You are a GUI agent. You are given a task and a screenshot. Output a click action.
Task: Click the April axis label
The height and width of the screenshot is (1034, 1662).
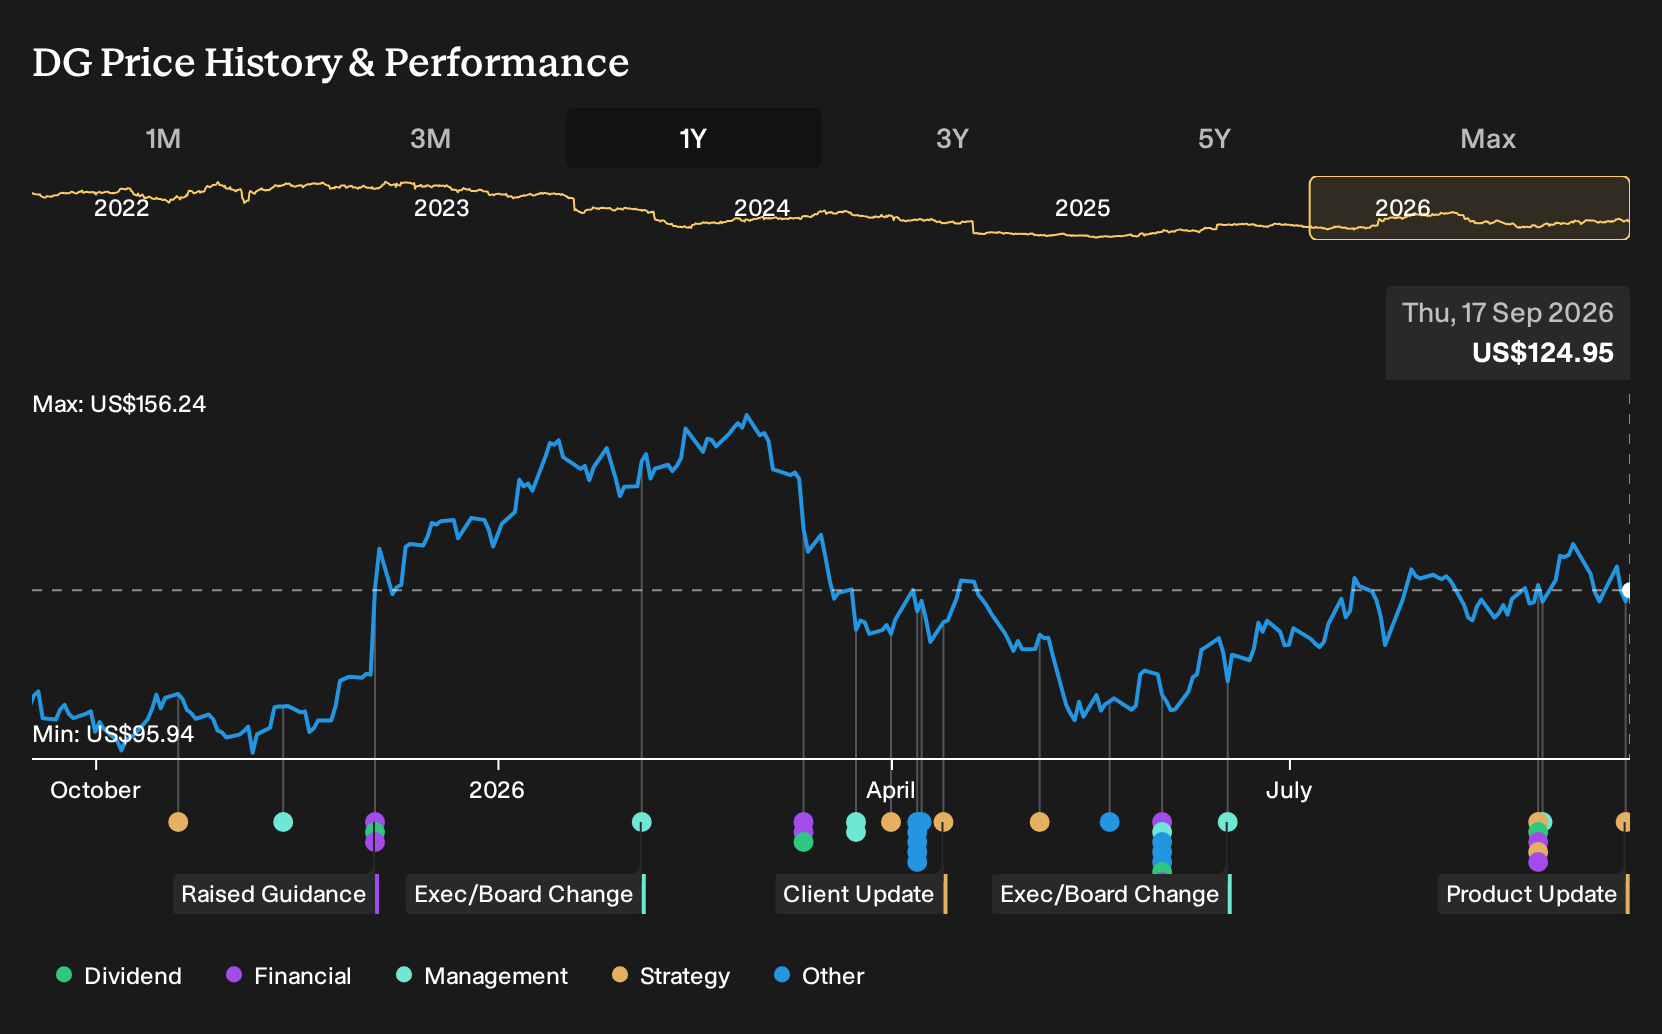point(891,790)
